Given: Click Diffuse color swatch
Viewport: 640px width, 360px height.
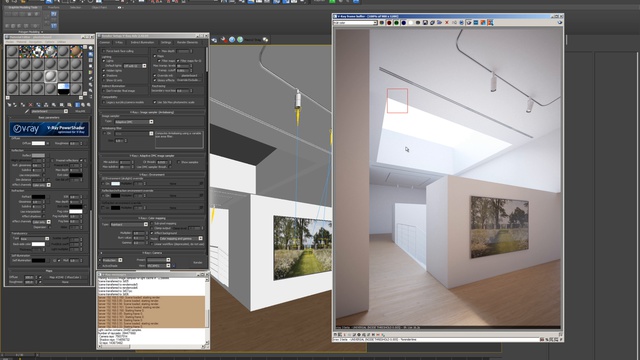Looking at the screenshot, I should (38, 143).
